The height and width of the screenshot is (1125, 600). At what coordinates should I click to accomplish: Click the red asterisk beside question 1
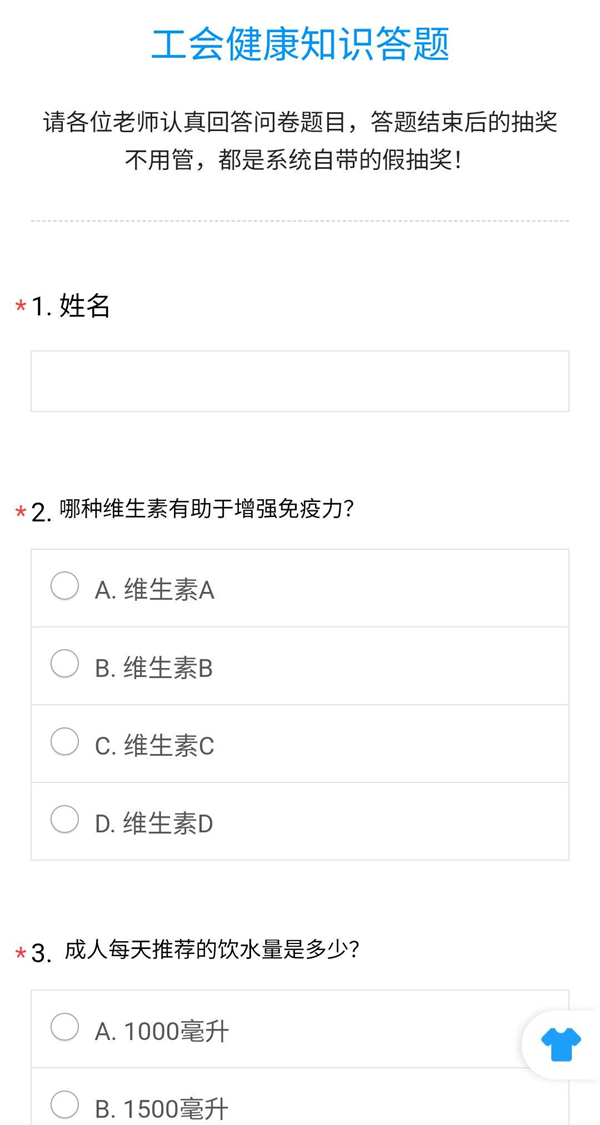click(x=20, y=307)
